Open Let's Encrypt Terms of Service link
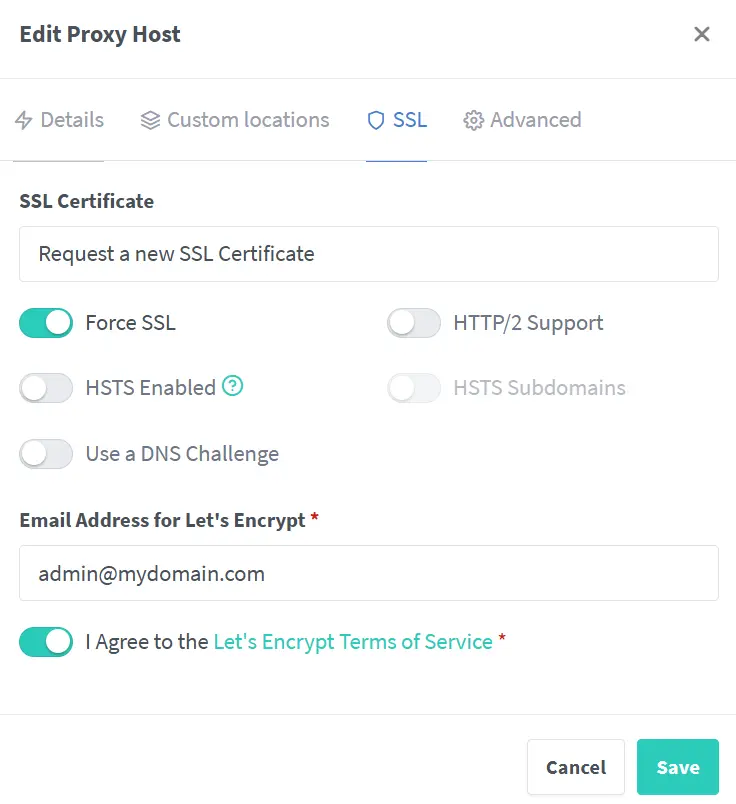This screenshot has width=736, height=804. (x=353, y=642)
